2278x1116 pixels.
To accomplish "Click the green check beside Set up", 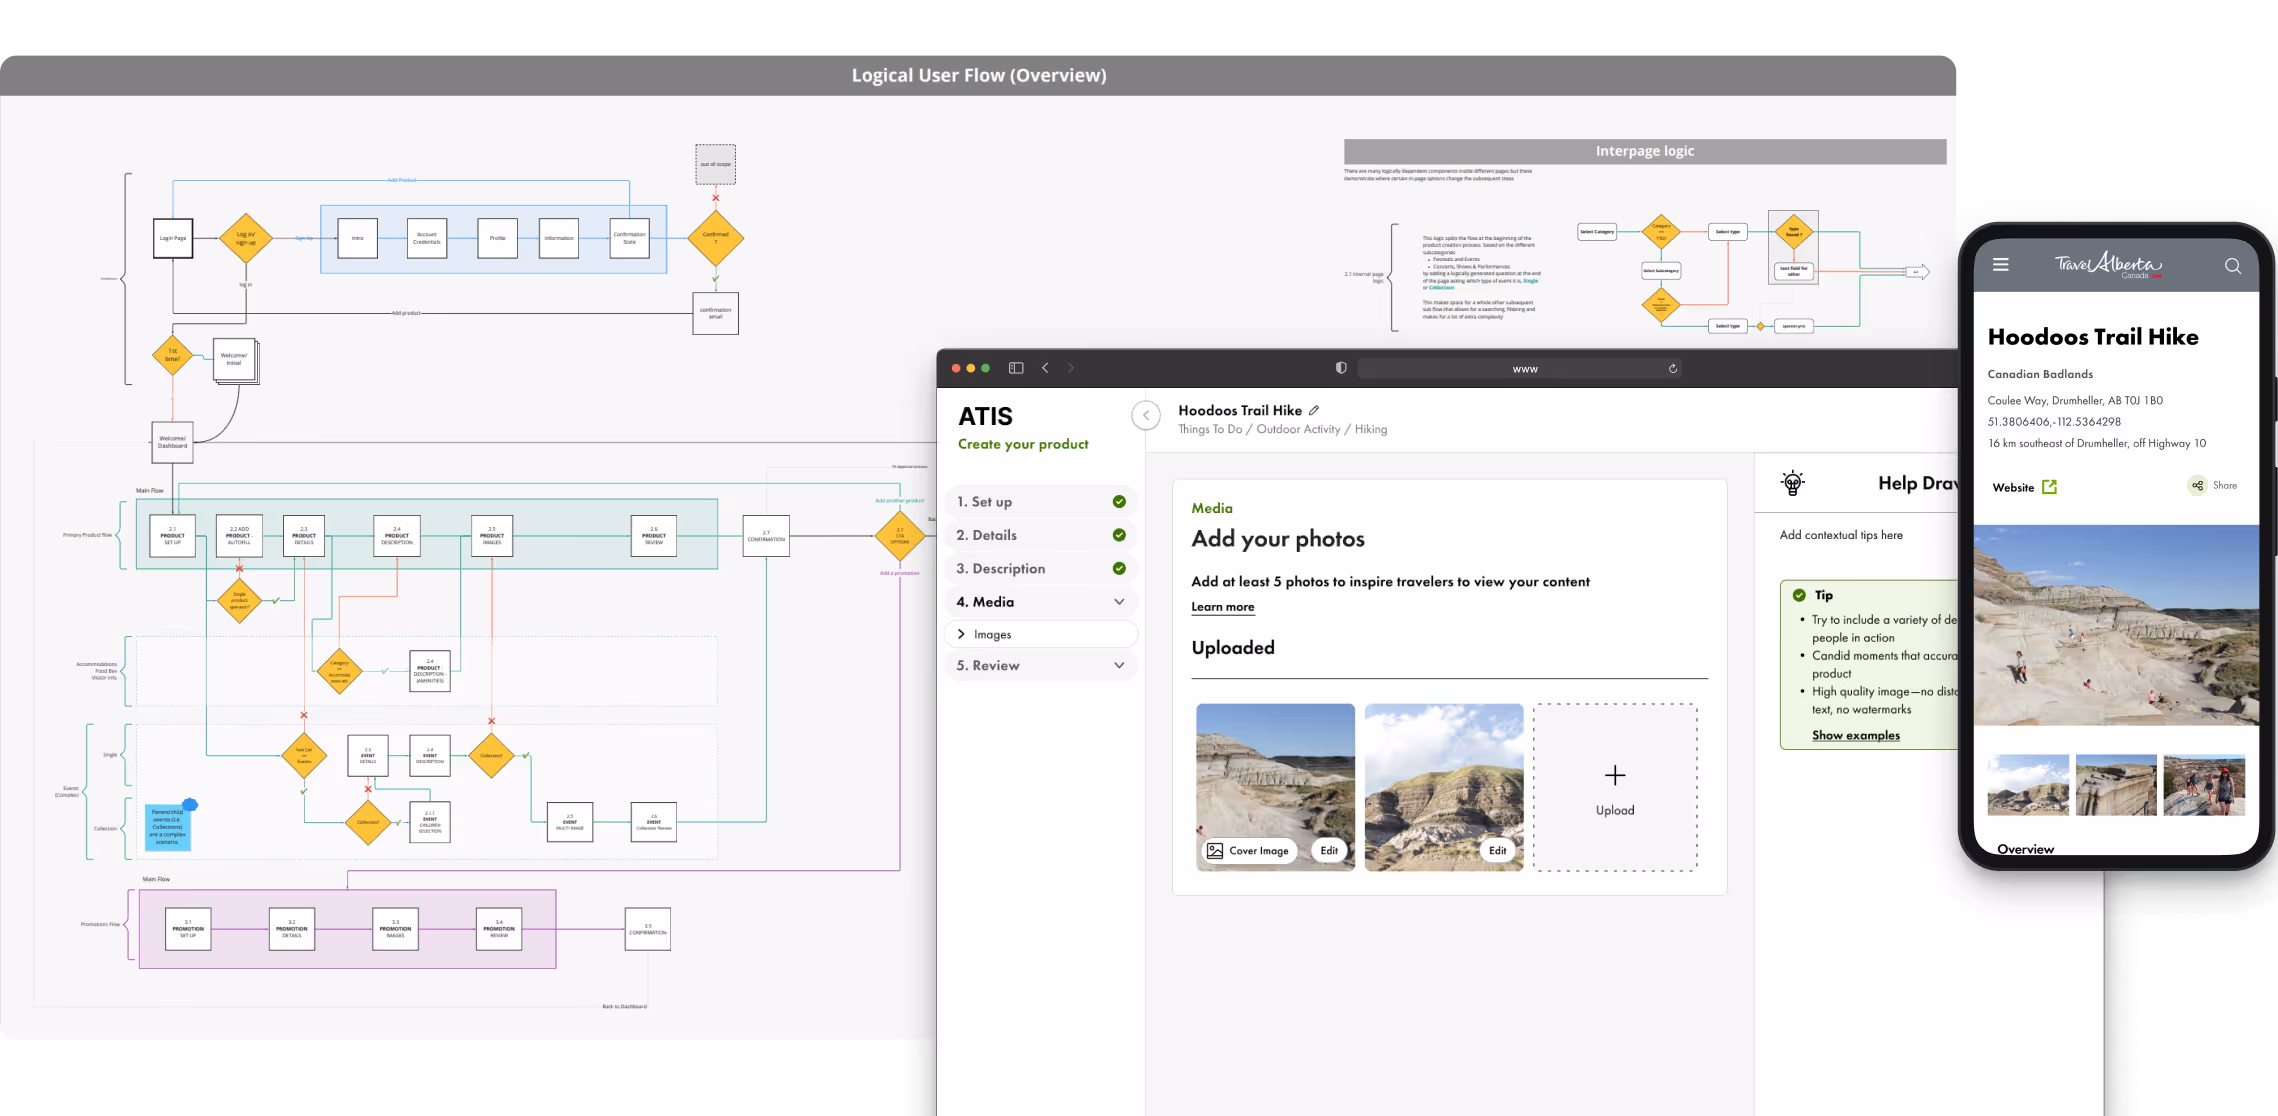I will click(1119, 502).
